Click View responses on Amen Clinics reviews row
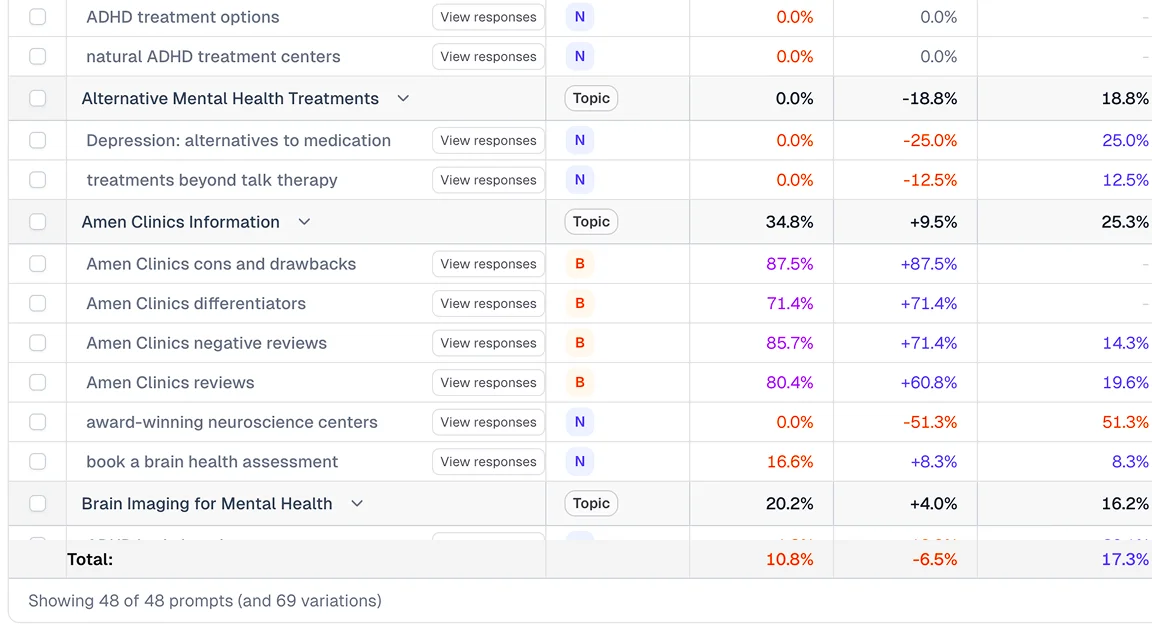Screen dimensions: 1152x632 [488, 382]
